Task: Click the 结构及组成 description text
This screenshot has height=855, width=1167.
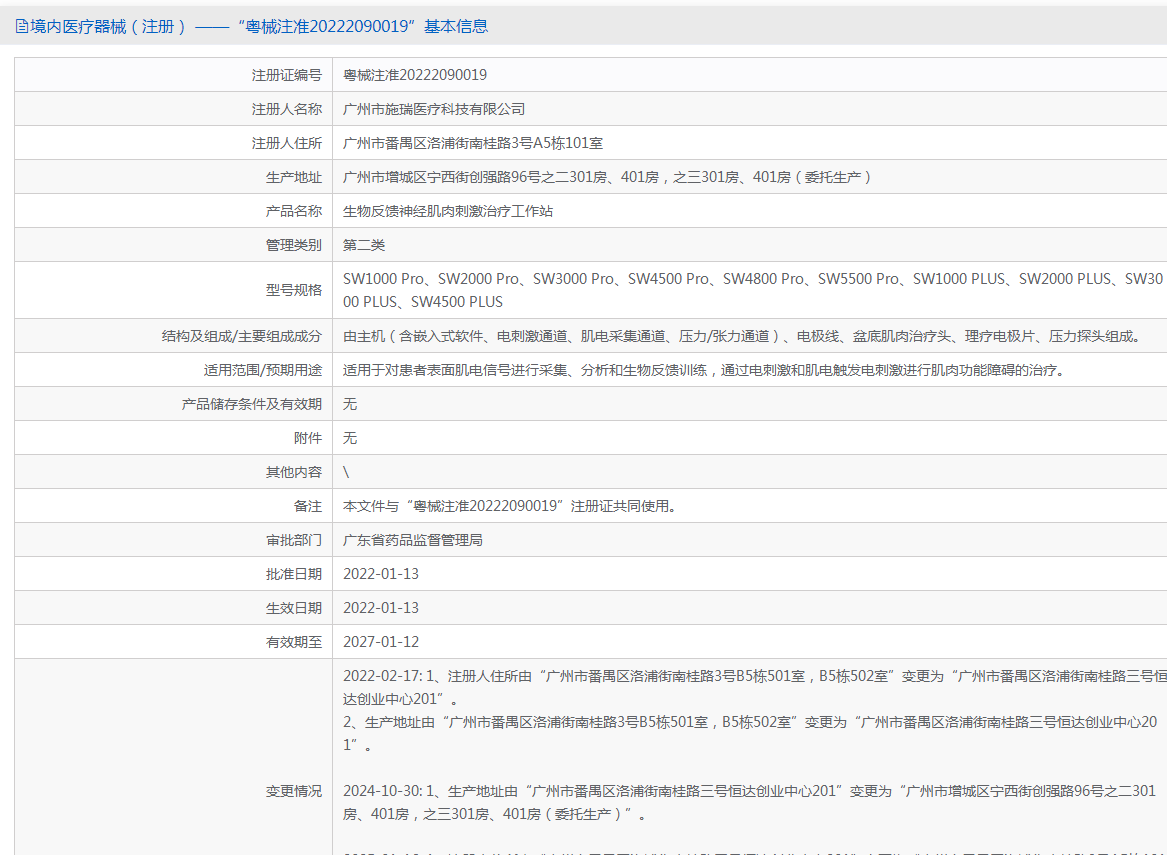Action: (x=741, y=336)
